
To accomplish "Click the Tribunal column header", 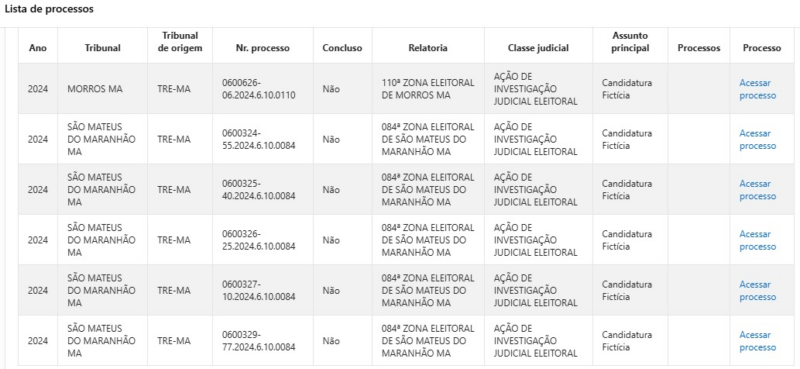I will (103, 48).
